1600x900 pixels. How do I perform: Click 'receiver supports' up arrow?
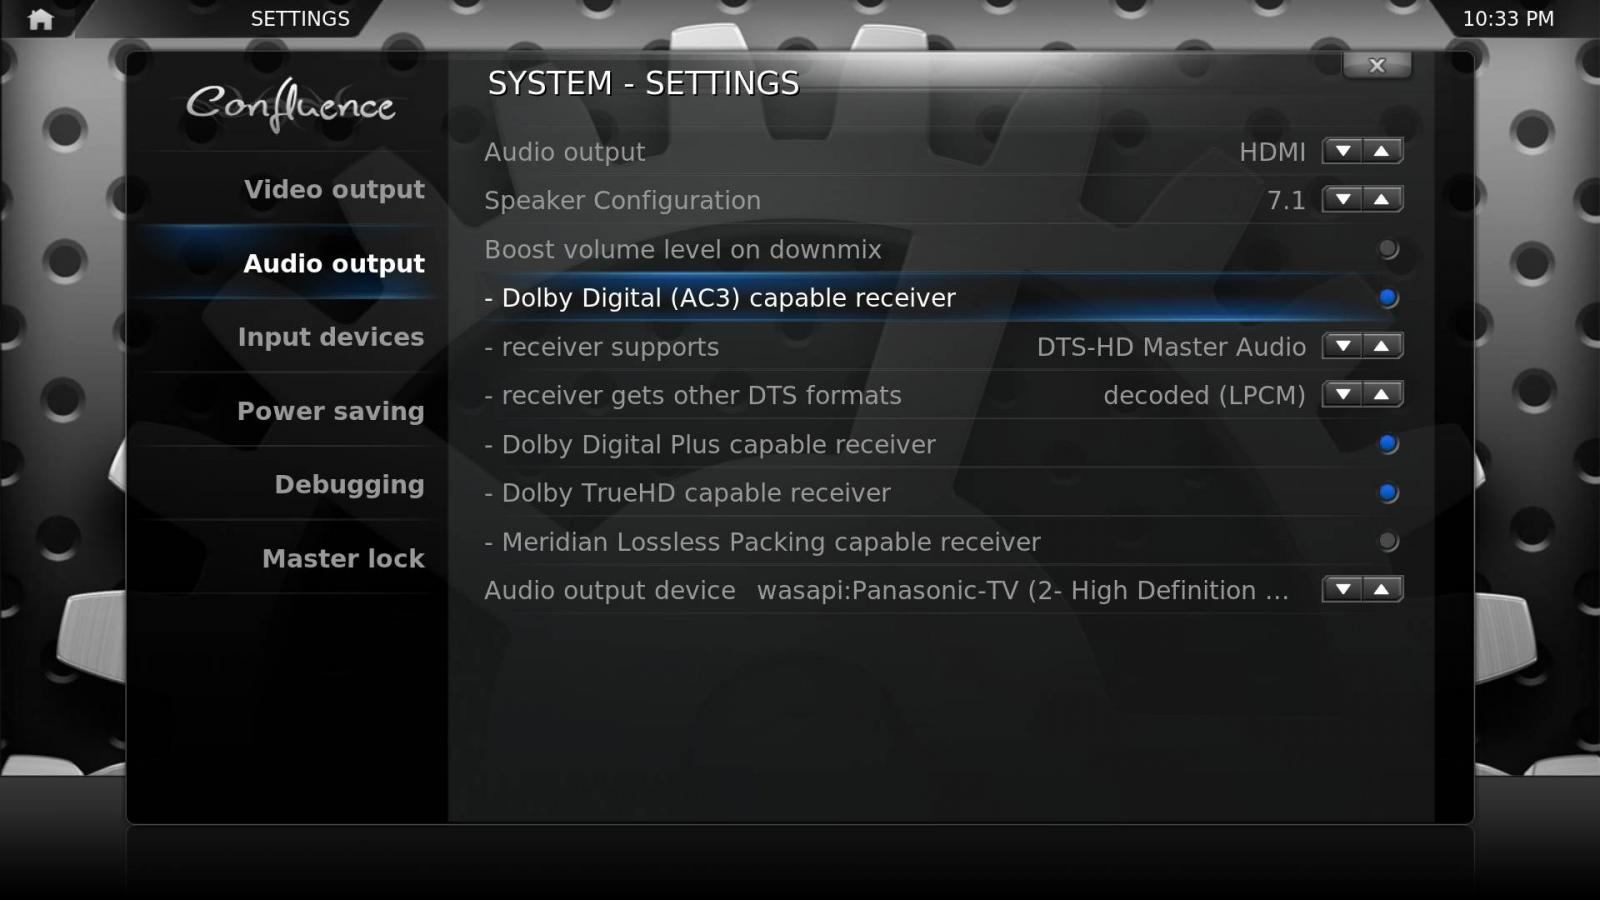click(x=1382, y=346)
